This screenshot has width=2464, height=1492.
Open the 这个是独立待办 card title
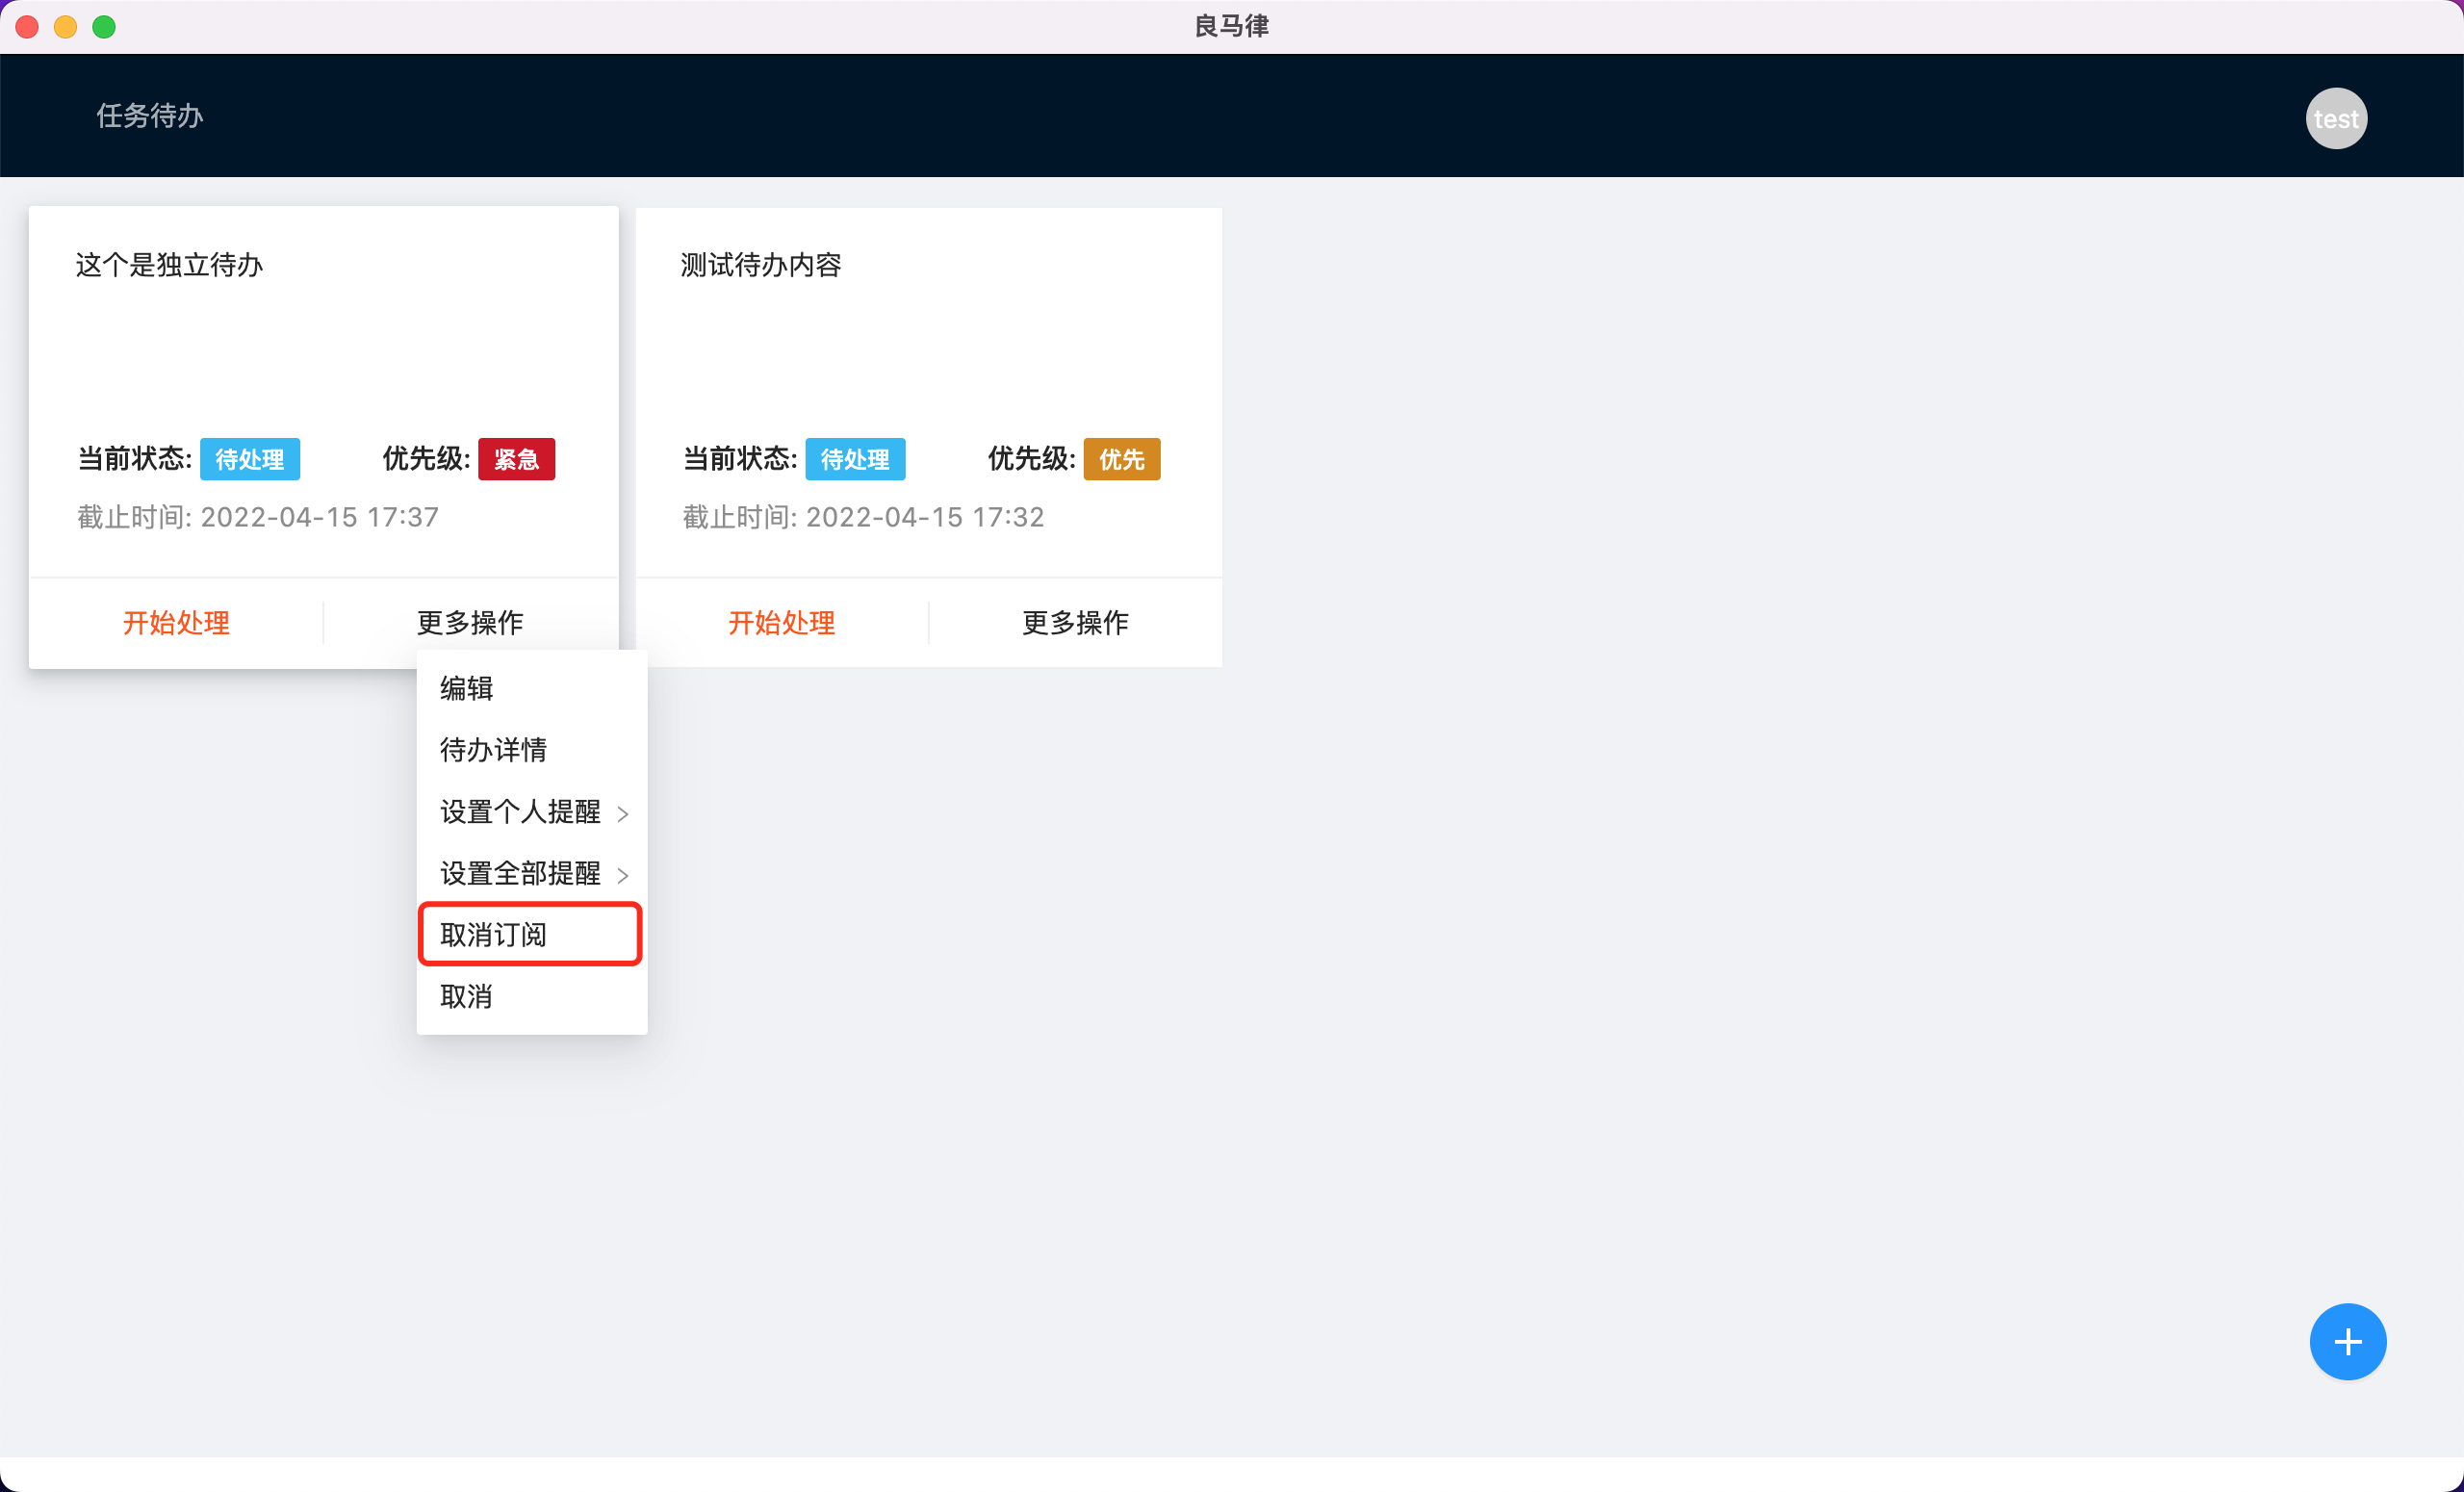click(169, 265)
